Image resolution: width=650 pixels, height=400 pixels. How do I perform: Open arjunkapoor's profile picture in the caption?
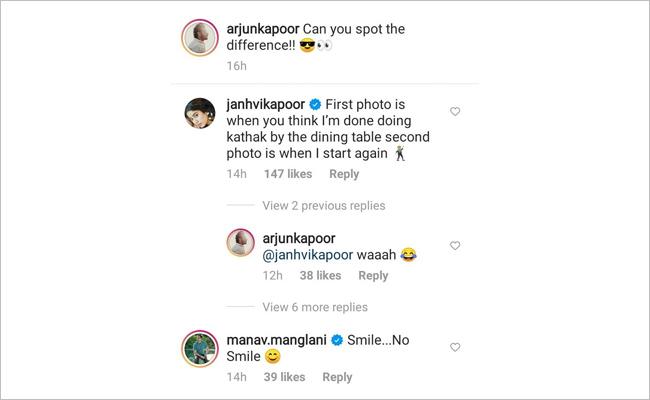(201, 38)
